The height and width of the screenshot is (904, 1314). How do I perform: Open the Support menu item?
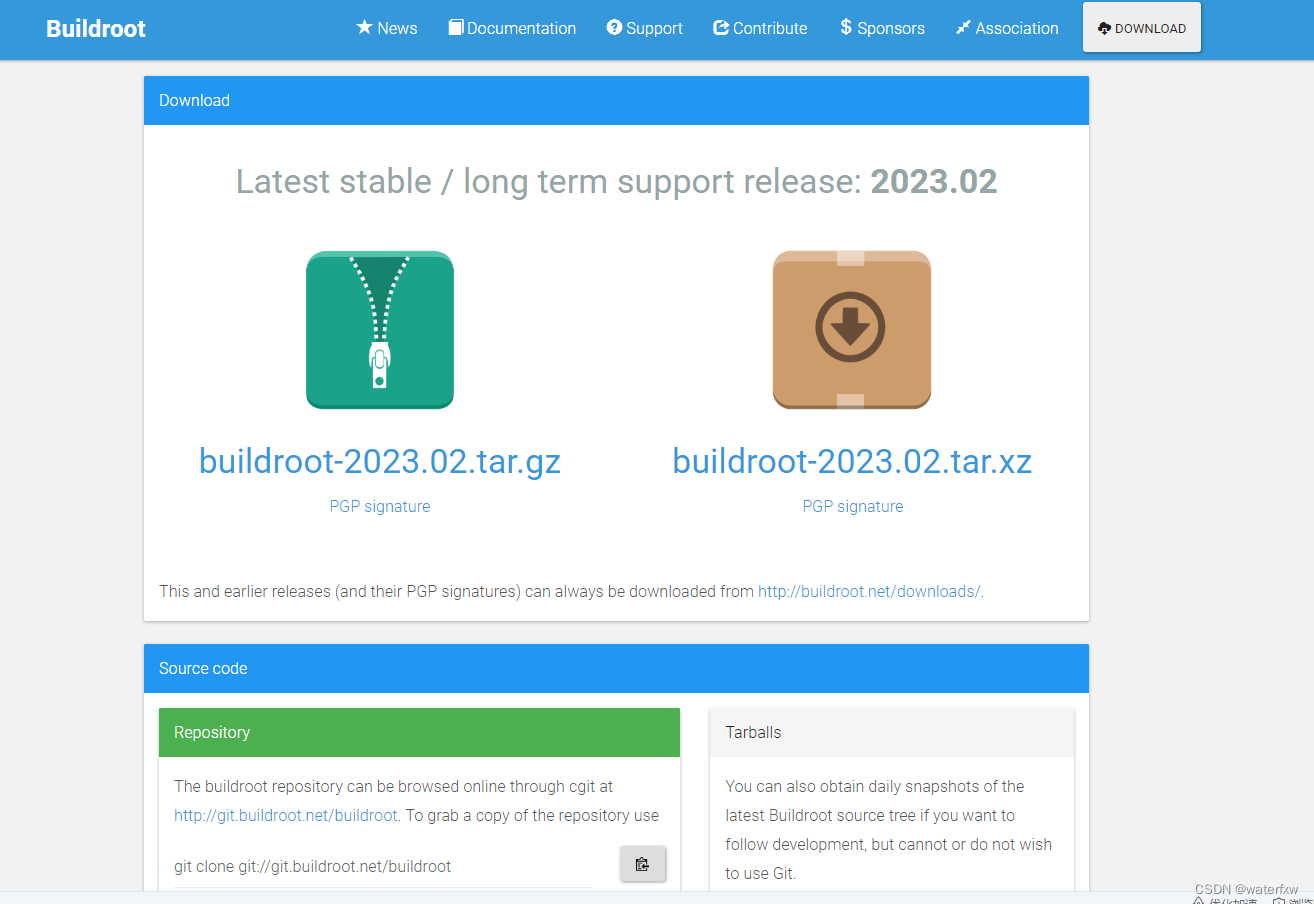click(x=645, y=28)
